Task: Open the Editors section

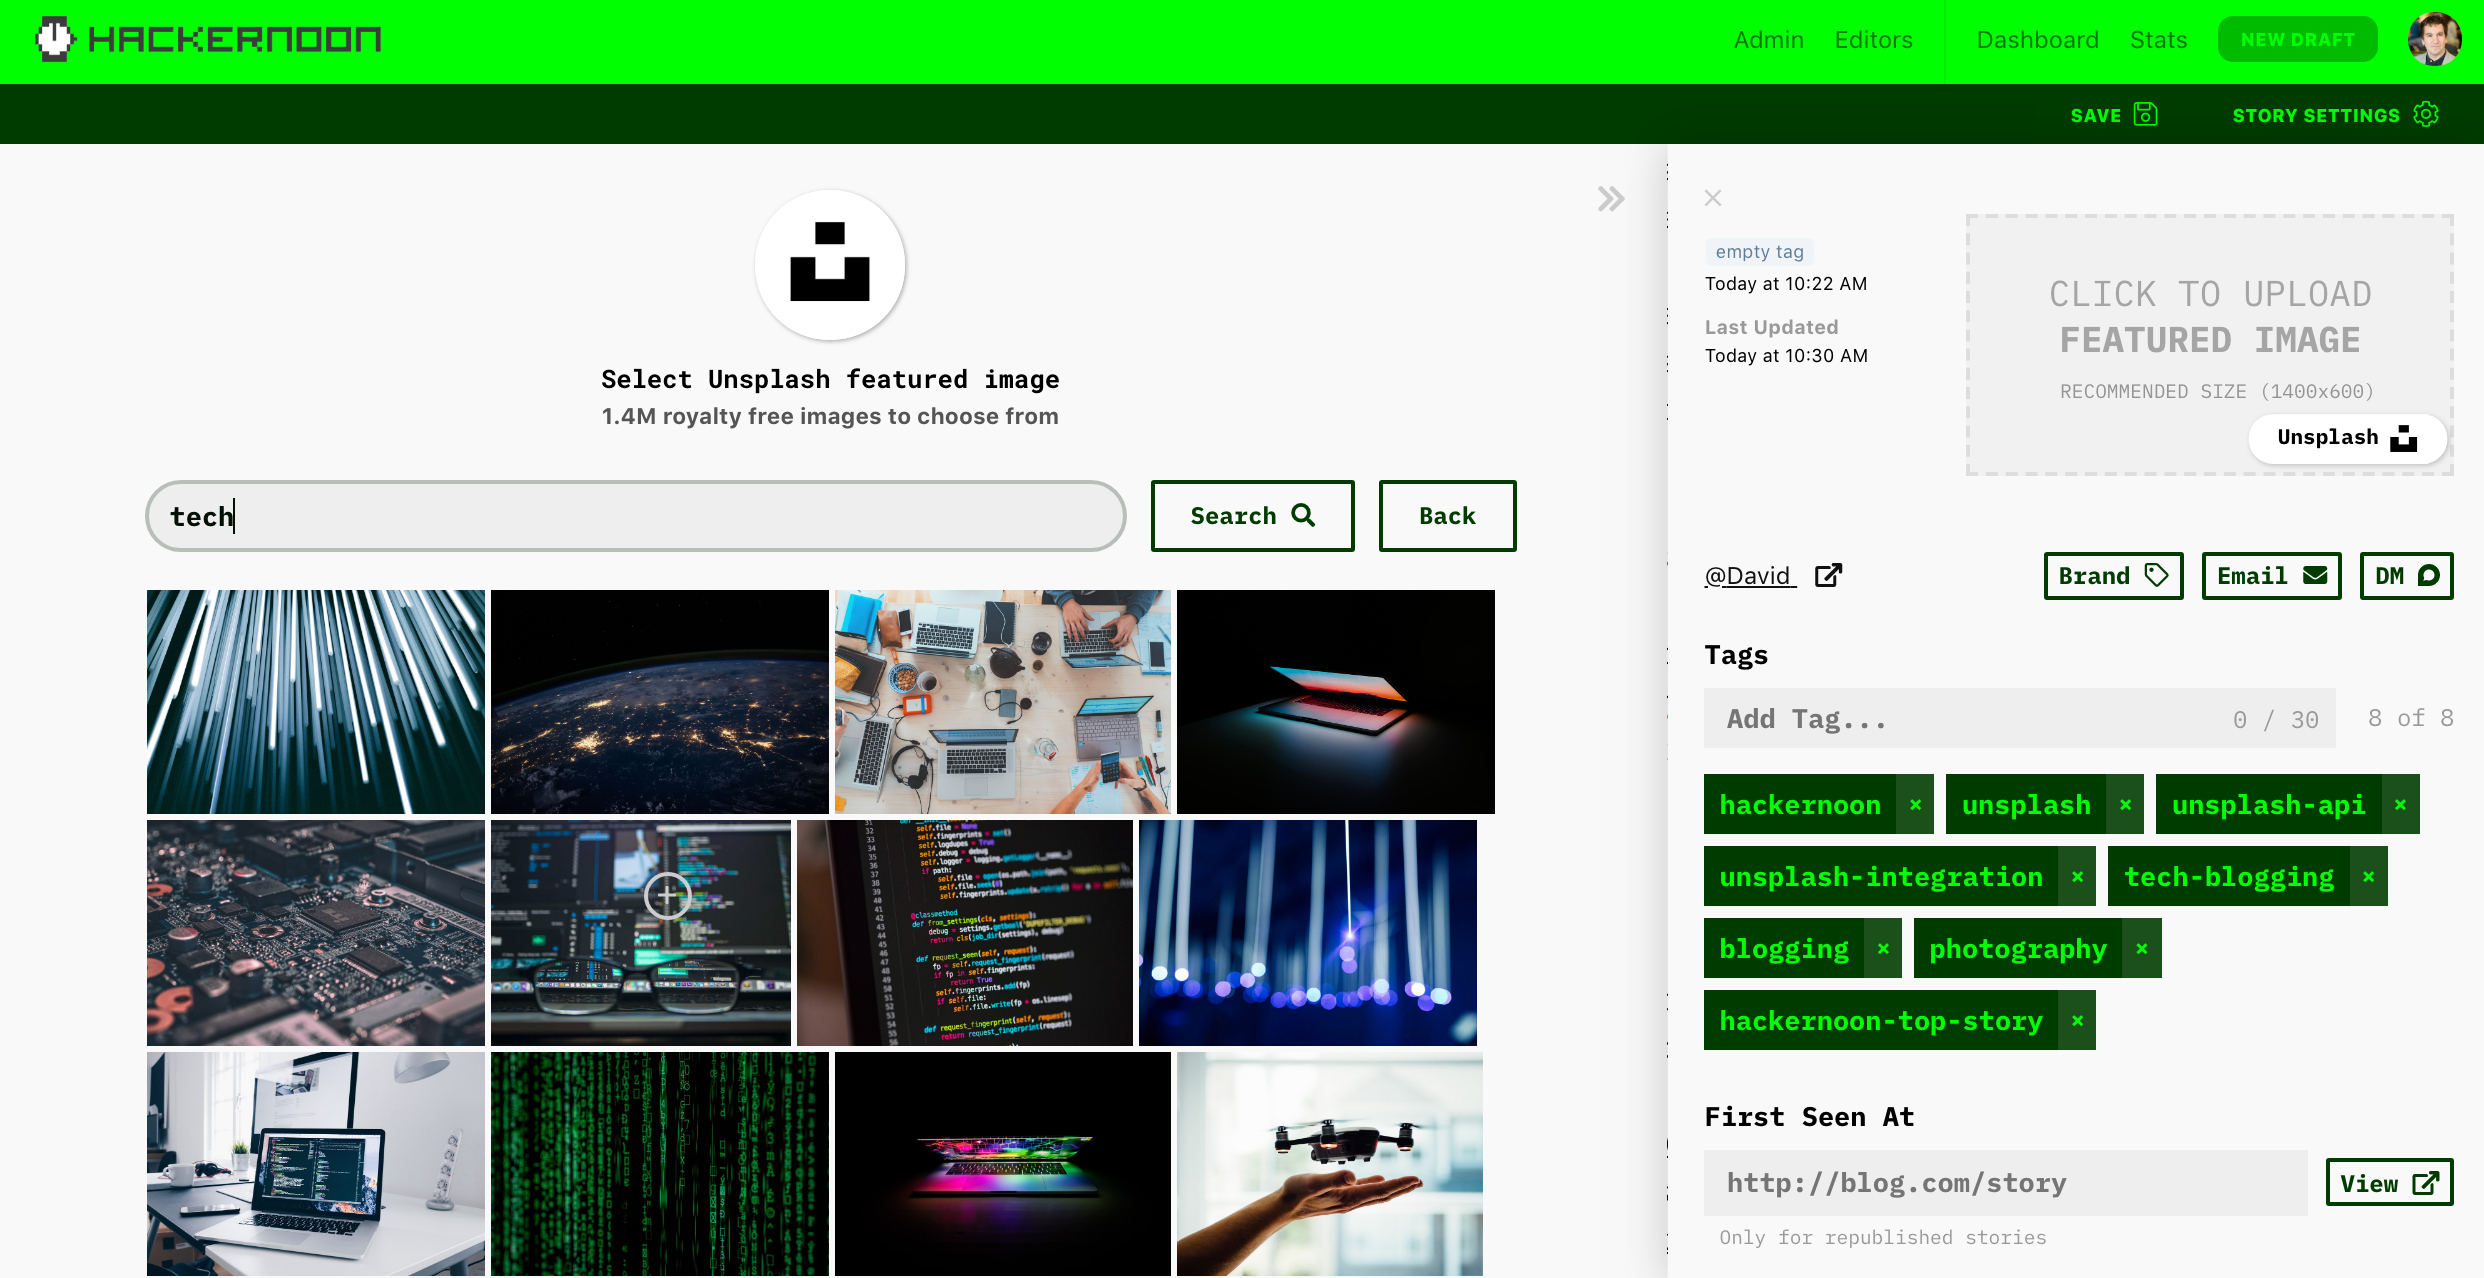Action: [1873, 40]
